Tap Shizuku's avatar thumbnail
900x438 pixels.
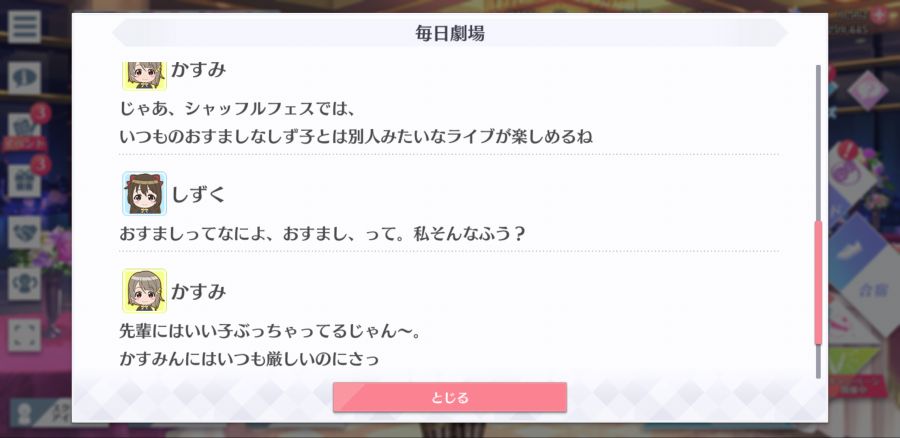[x=144, y=193]
